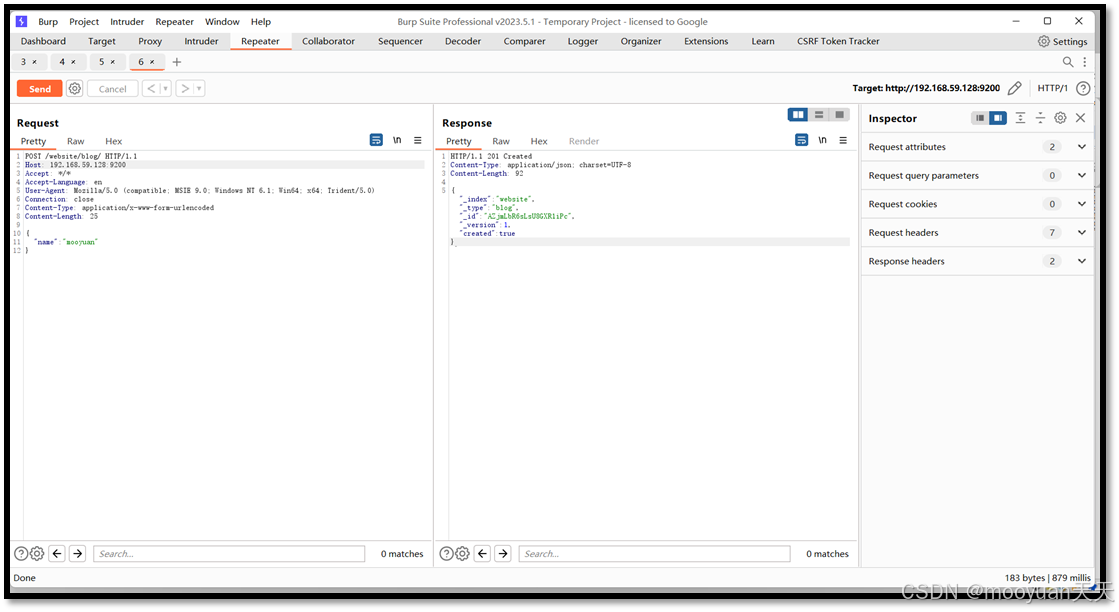
Task: Open Inspector settings gear
Action: (x=1060, y=118)
